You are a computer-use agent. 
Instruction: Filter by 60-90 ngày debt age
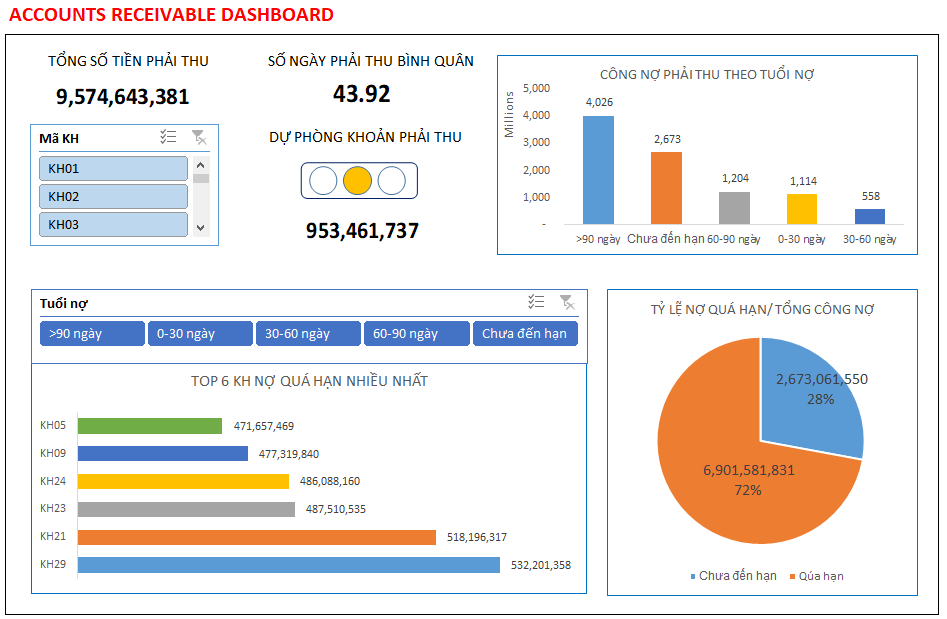point(416,334)
